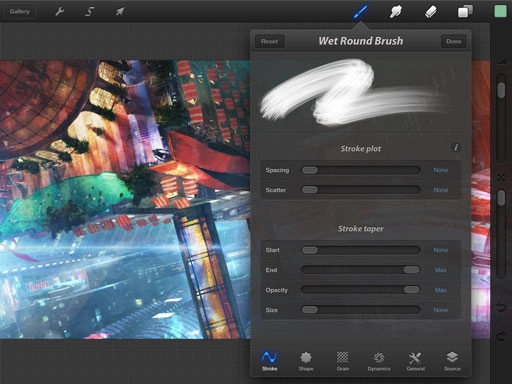The width and height of the screenshot is (512, 384).
Task: Click the 'Max' value beside End
Action: (441, 270)
